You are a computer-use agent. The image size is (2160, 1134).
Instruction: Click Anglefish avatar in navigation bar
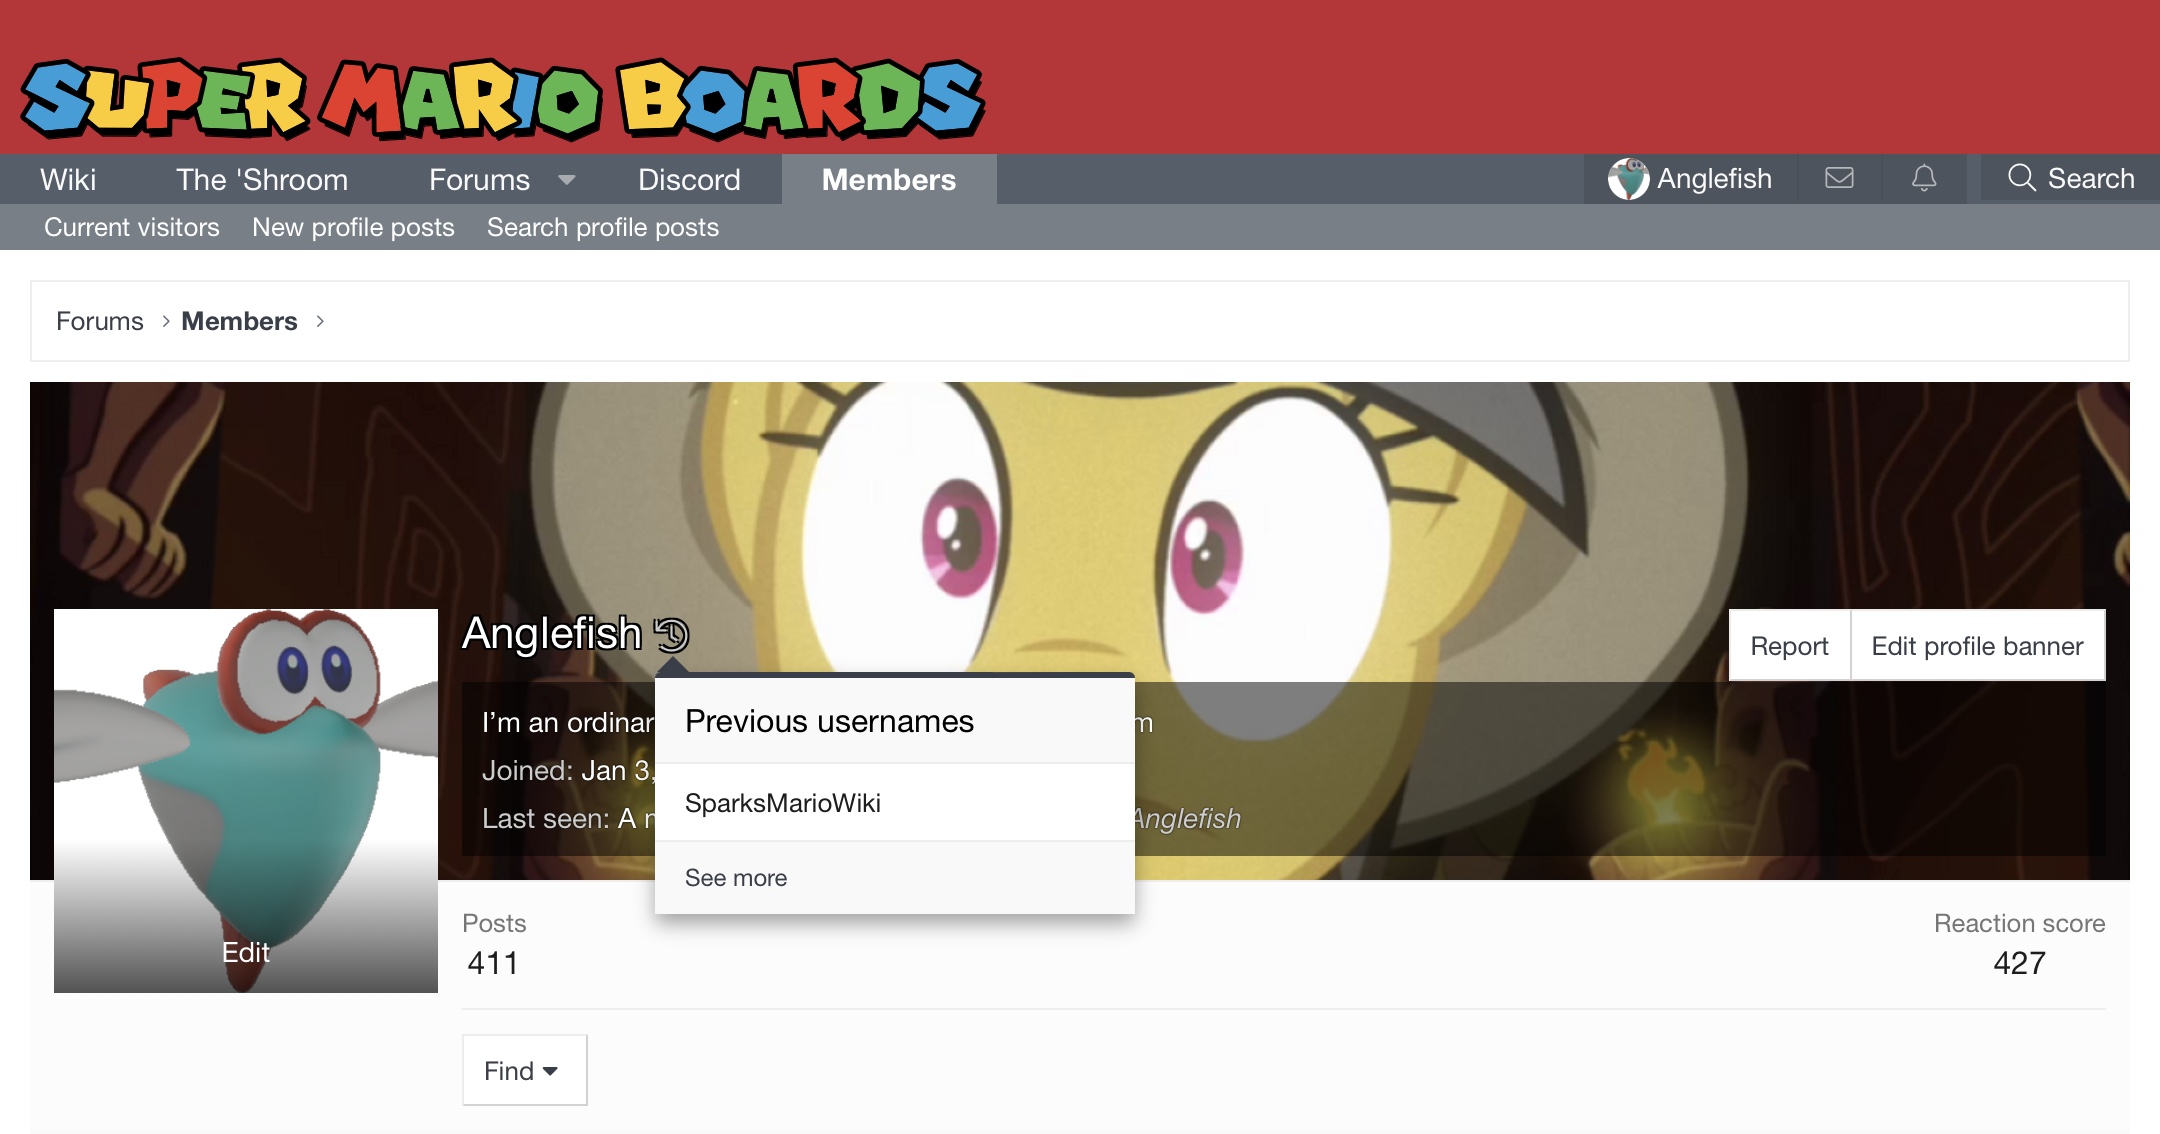pos(1628,179)
